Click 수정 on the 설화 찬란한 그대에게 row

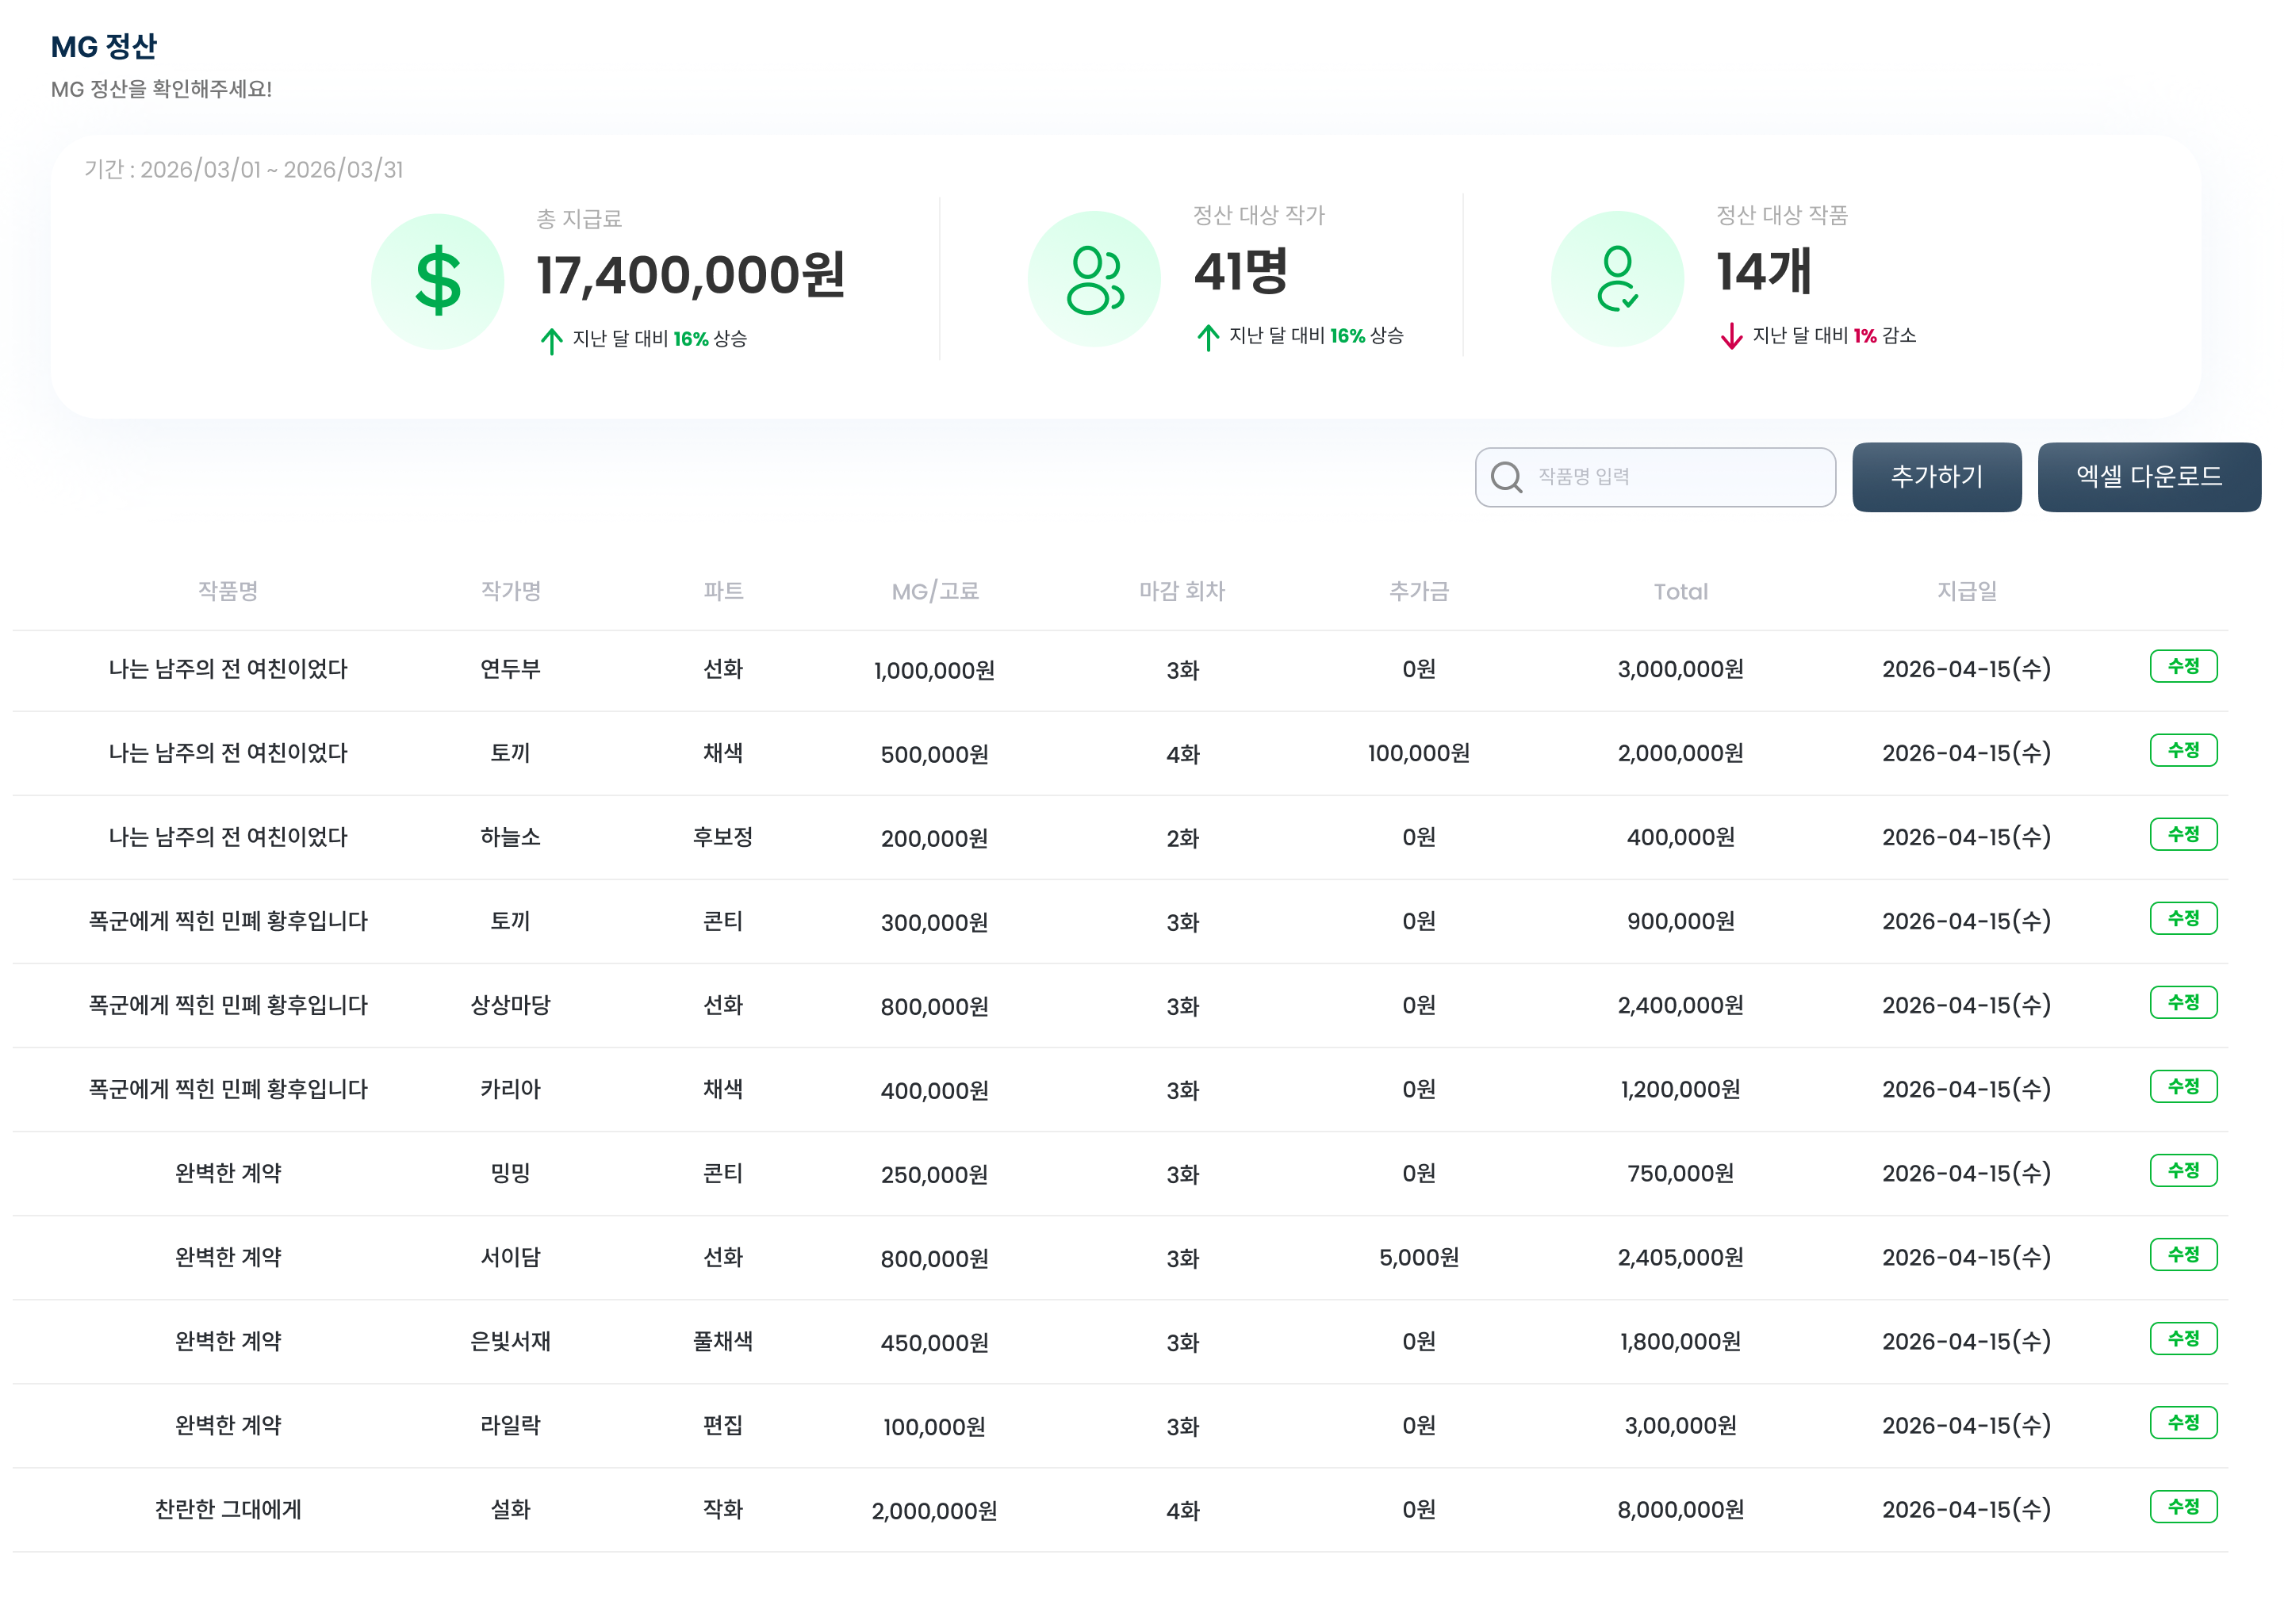(2182, 1506)
